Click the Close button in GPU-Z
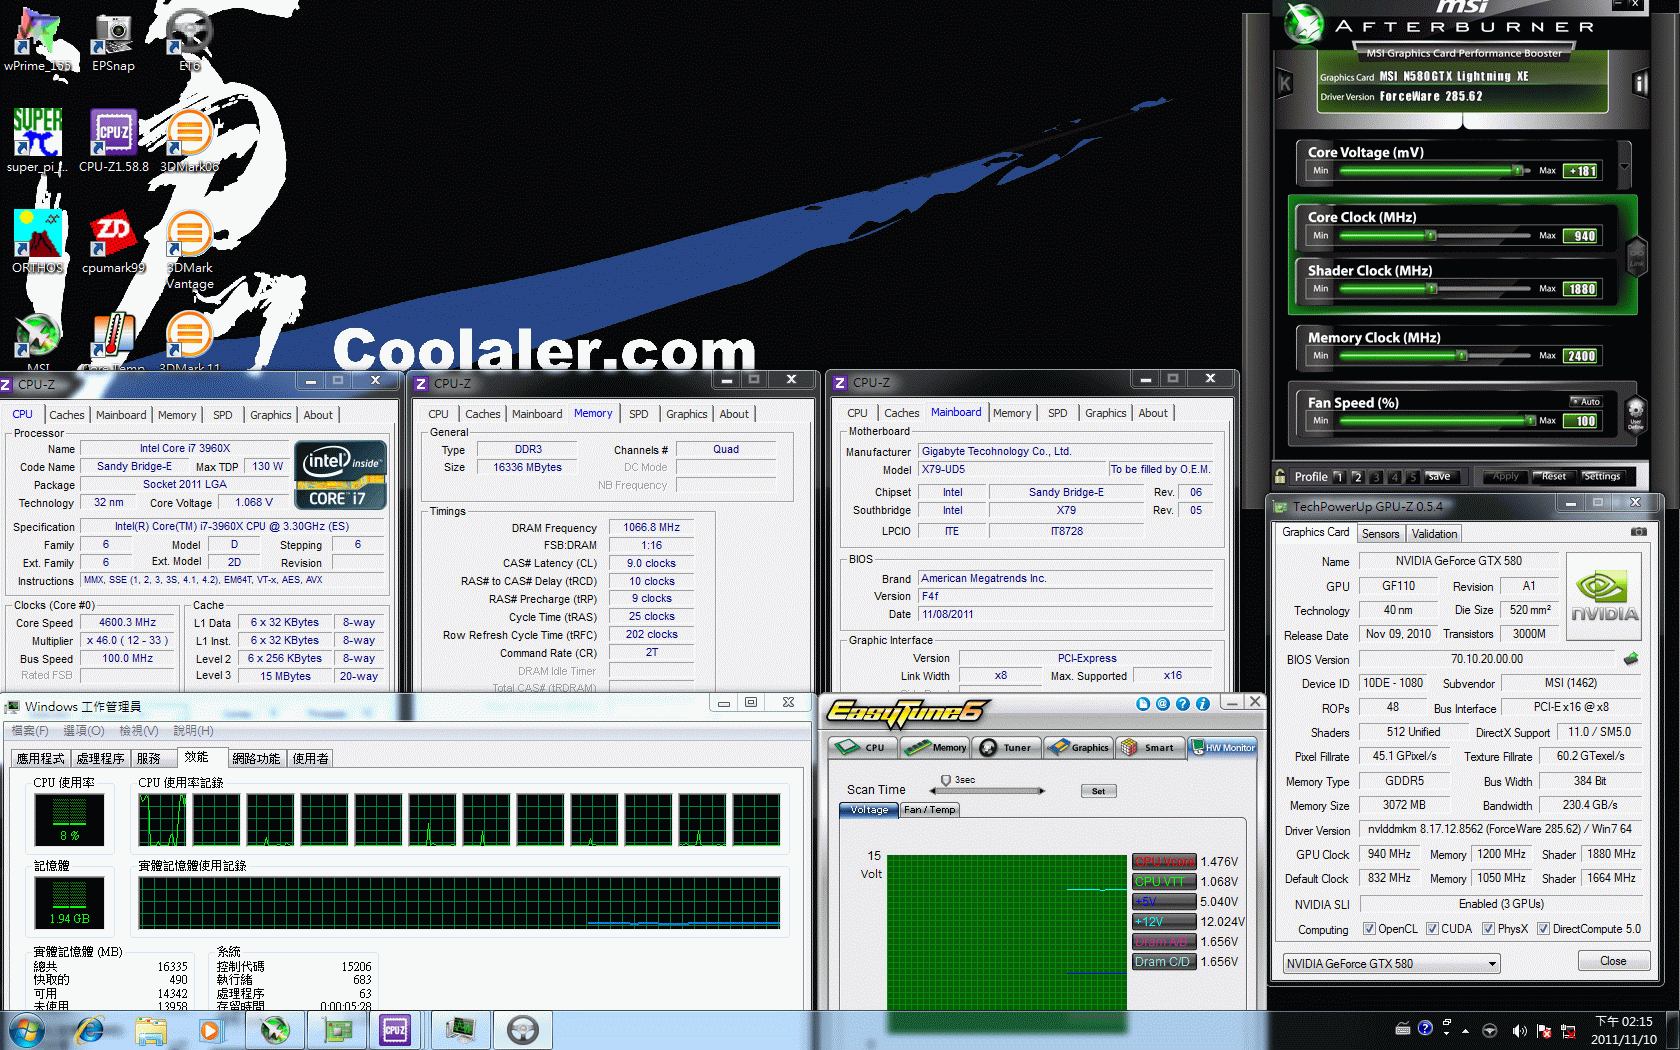 pyautogui.click(x=1613, y=961)
